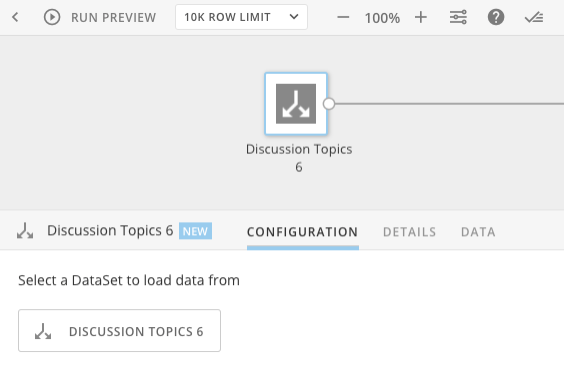Image resolution: width=564 pixels, height=370 pixels.
Task: Open the 10K ROW LIMIT dropdown
Action: pyautogui.click(x=241, y=17)
